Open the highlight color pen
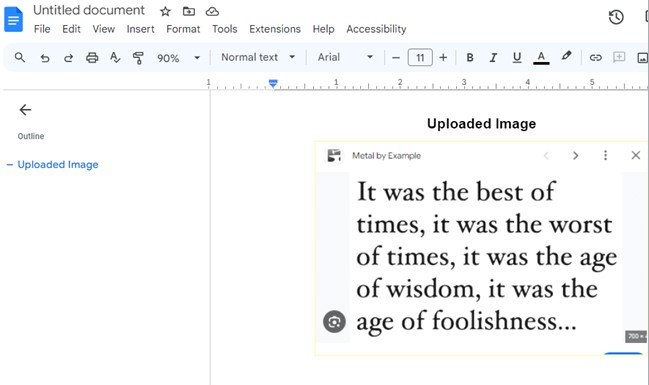Screen dimensions: 649x385 [566, 56]
